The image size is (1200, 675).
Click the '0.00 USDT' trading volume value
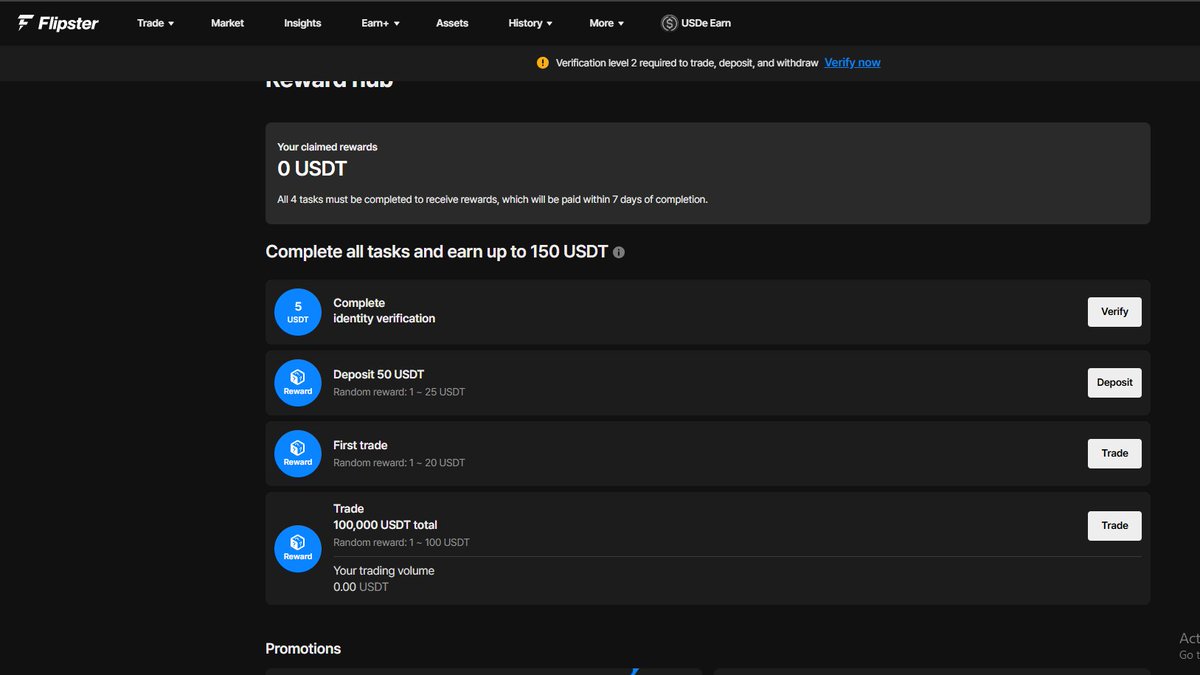361,587
